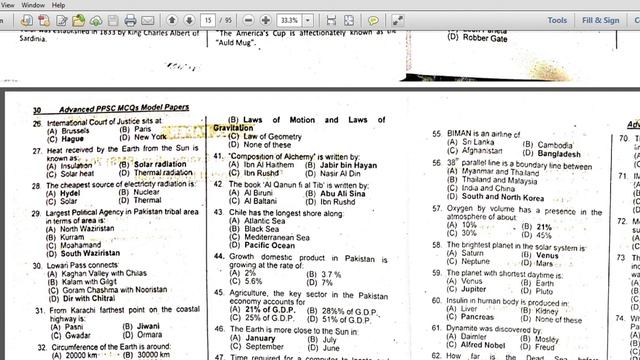
Task: Click option '(B) Jabir bin Hayan'
Action: [x=341, y=165]
